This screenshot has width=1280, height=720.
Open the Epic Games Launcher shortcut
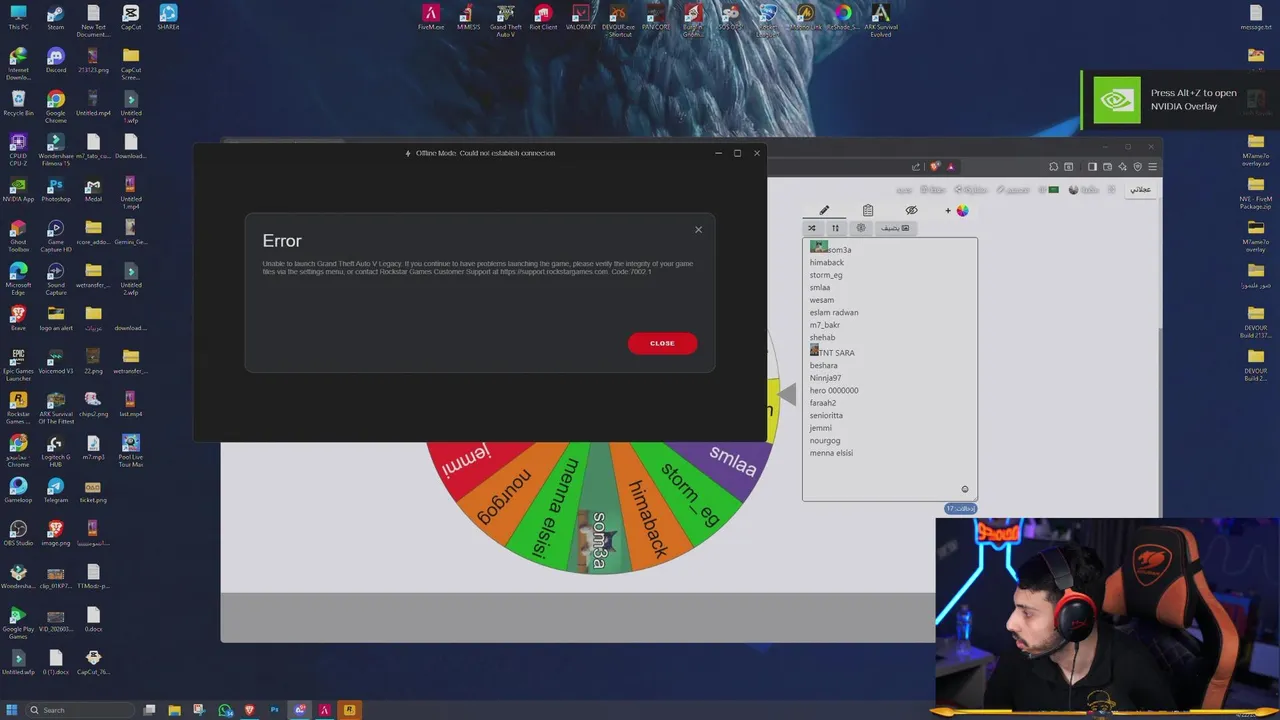pyautogui.click(x=18, y=365)
